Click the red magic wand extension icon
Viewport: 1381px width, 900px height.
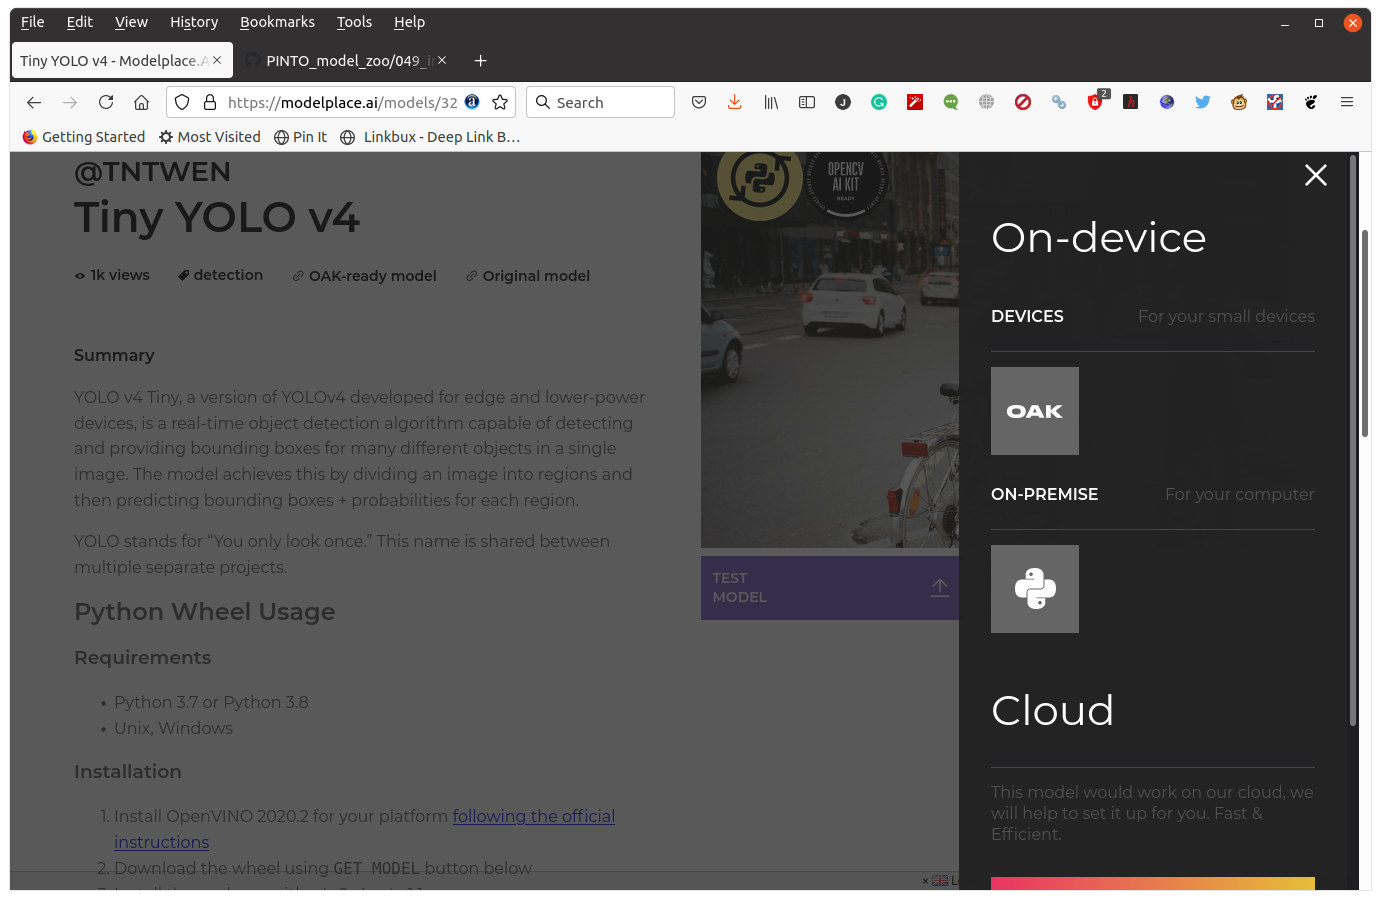tap(915, 102)
